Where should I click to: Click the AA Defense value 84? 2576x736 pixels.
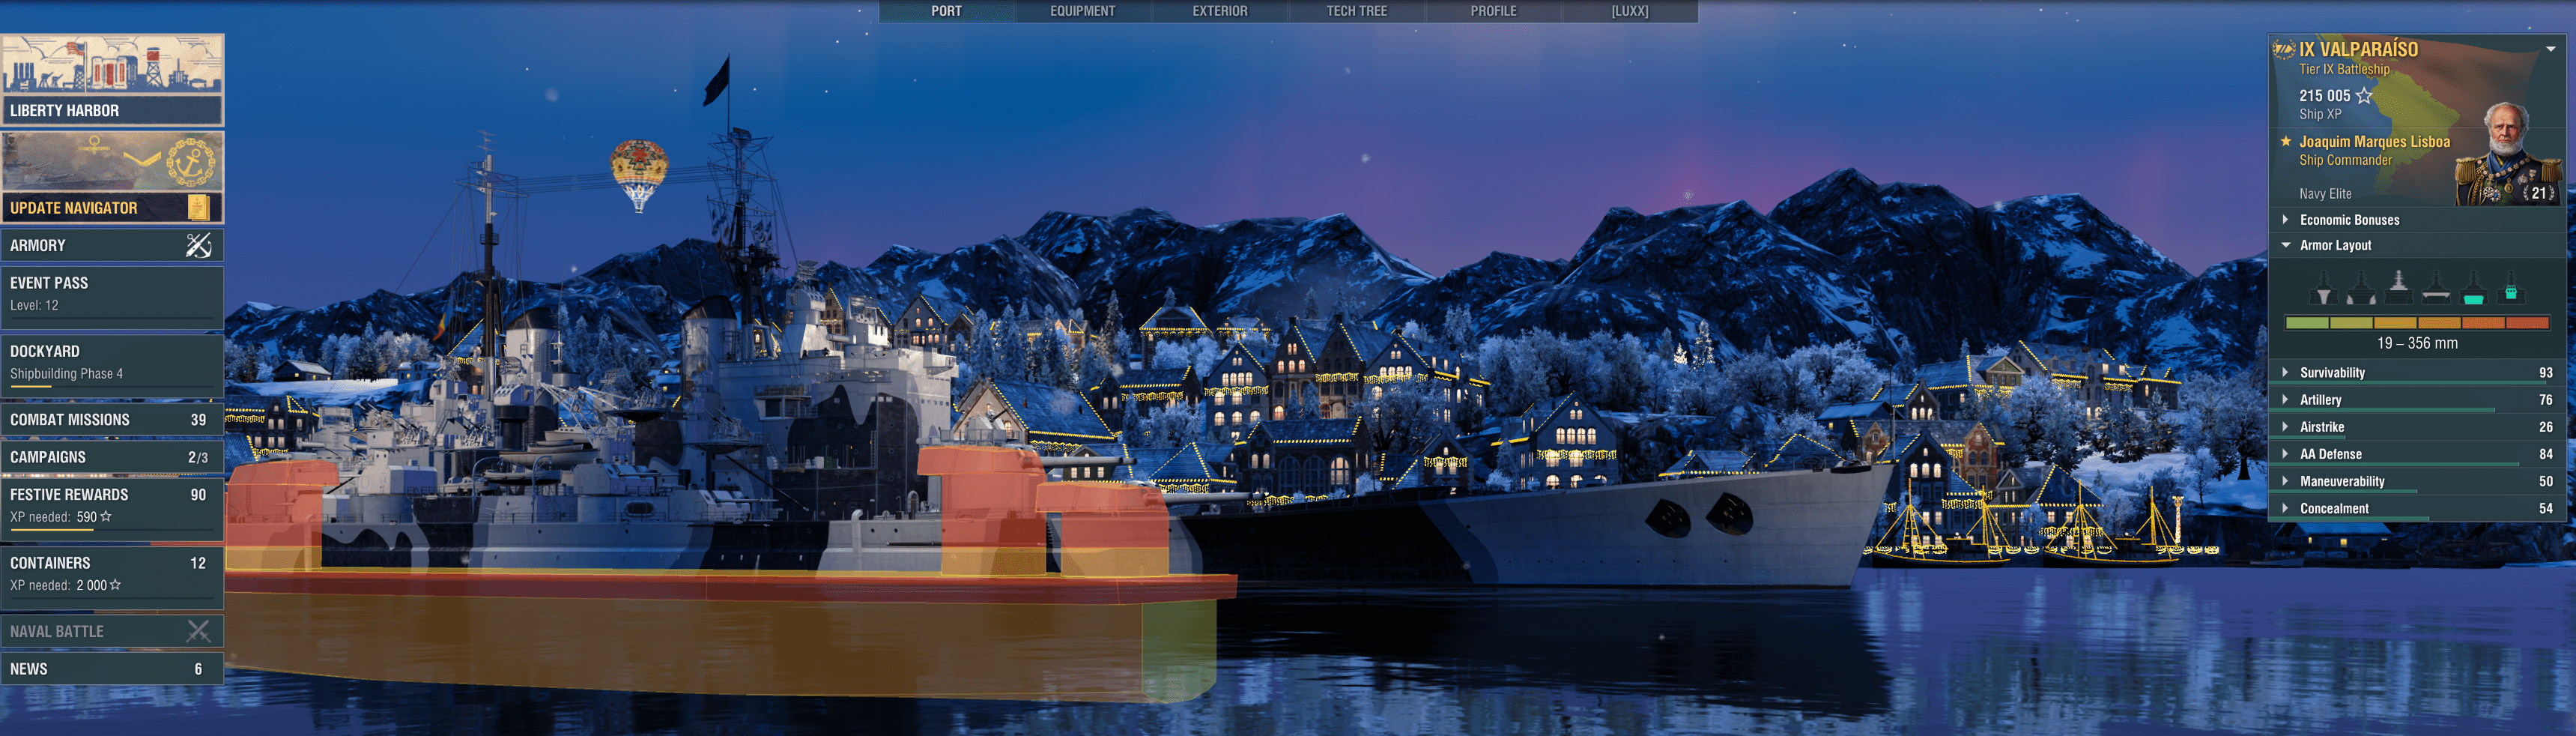pyautogui.click(x=2545, y=454)
